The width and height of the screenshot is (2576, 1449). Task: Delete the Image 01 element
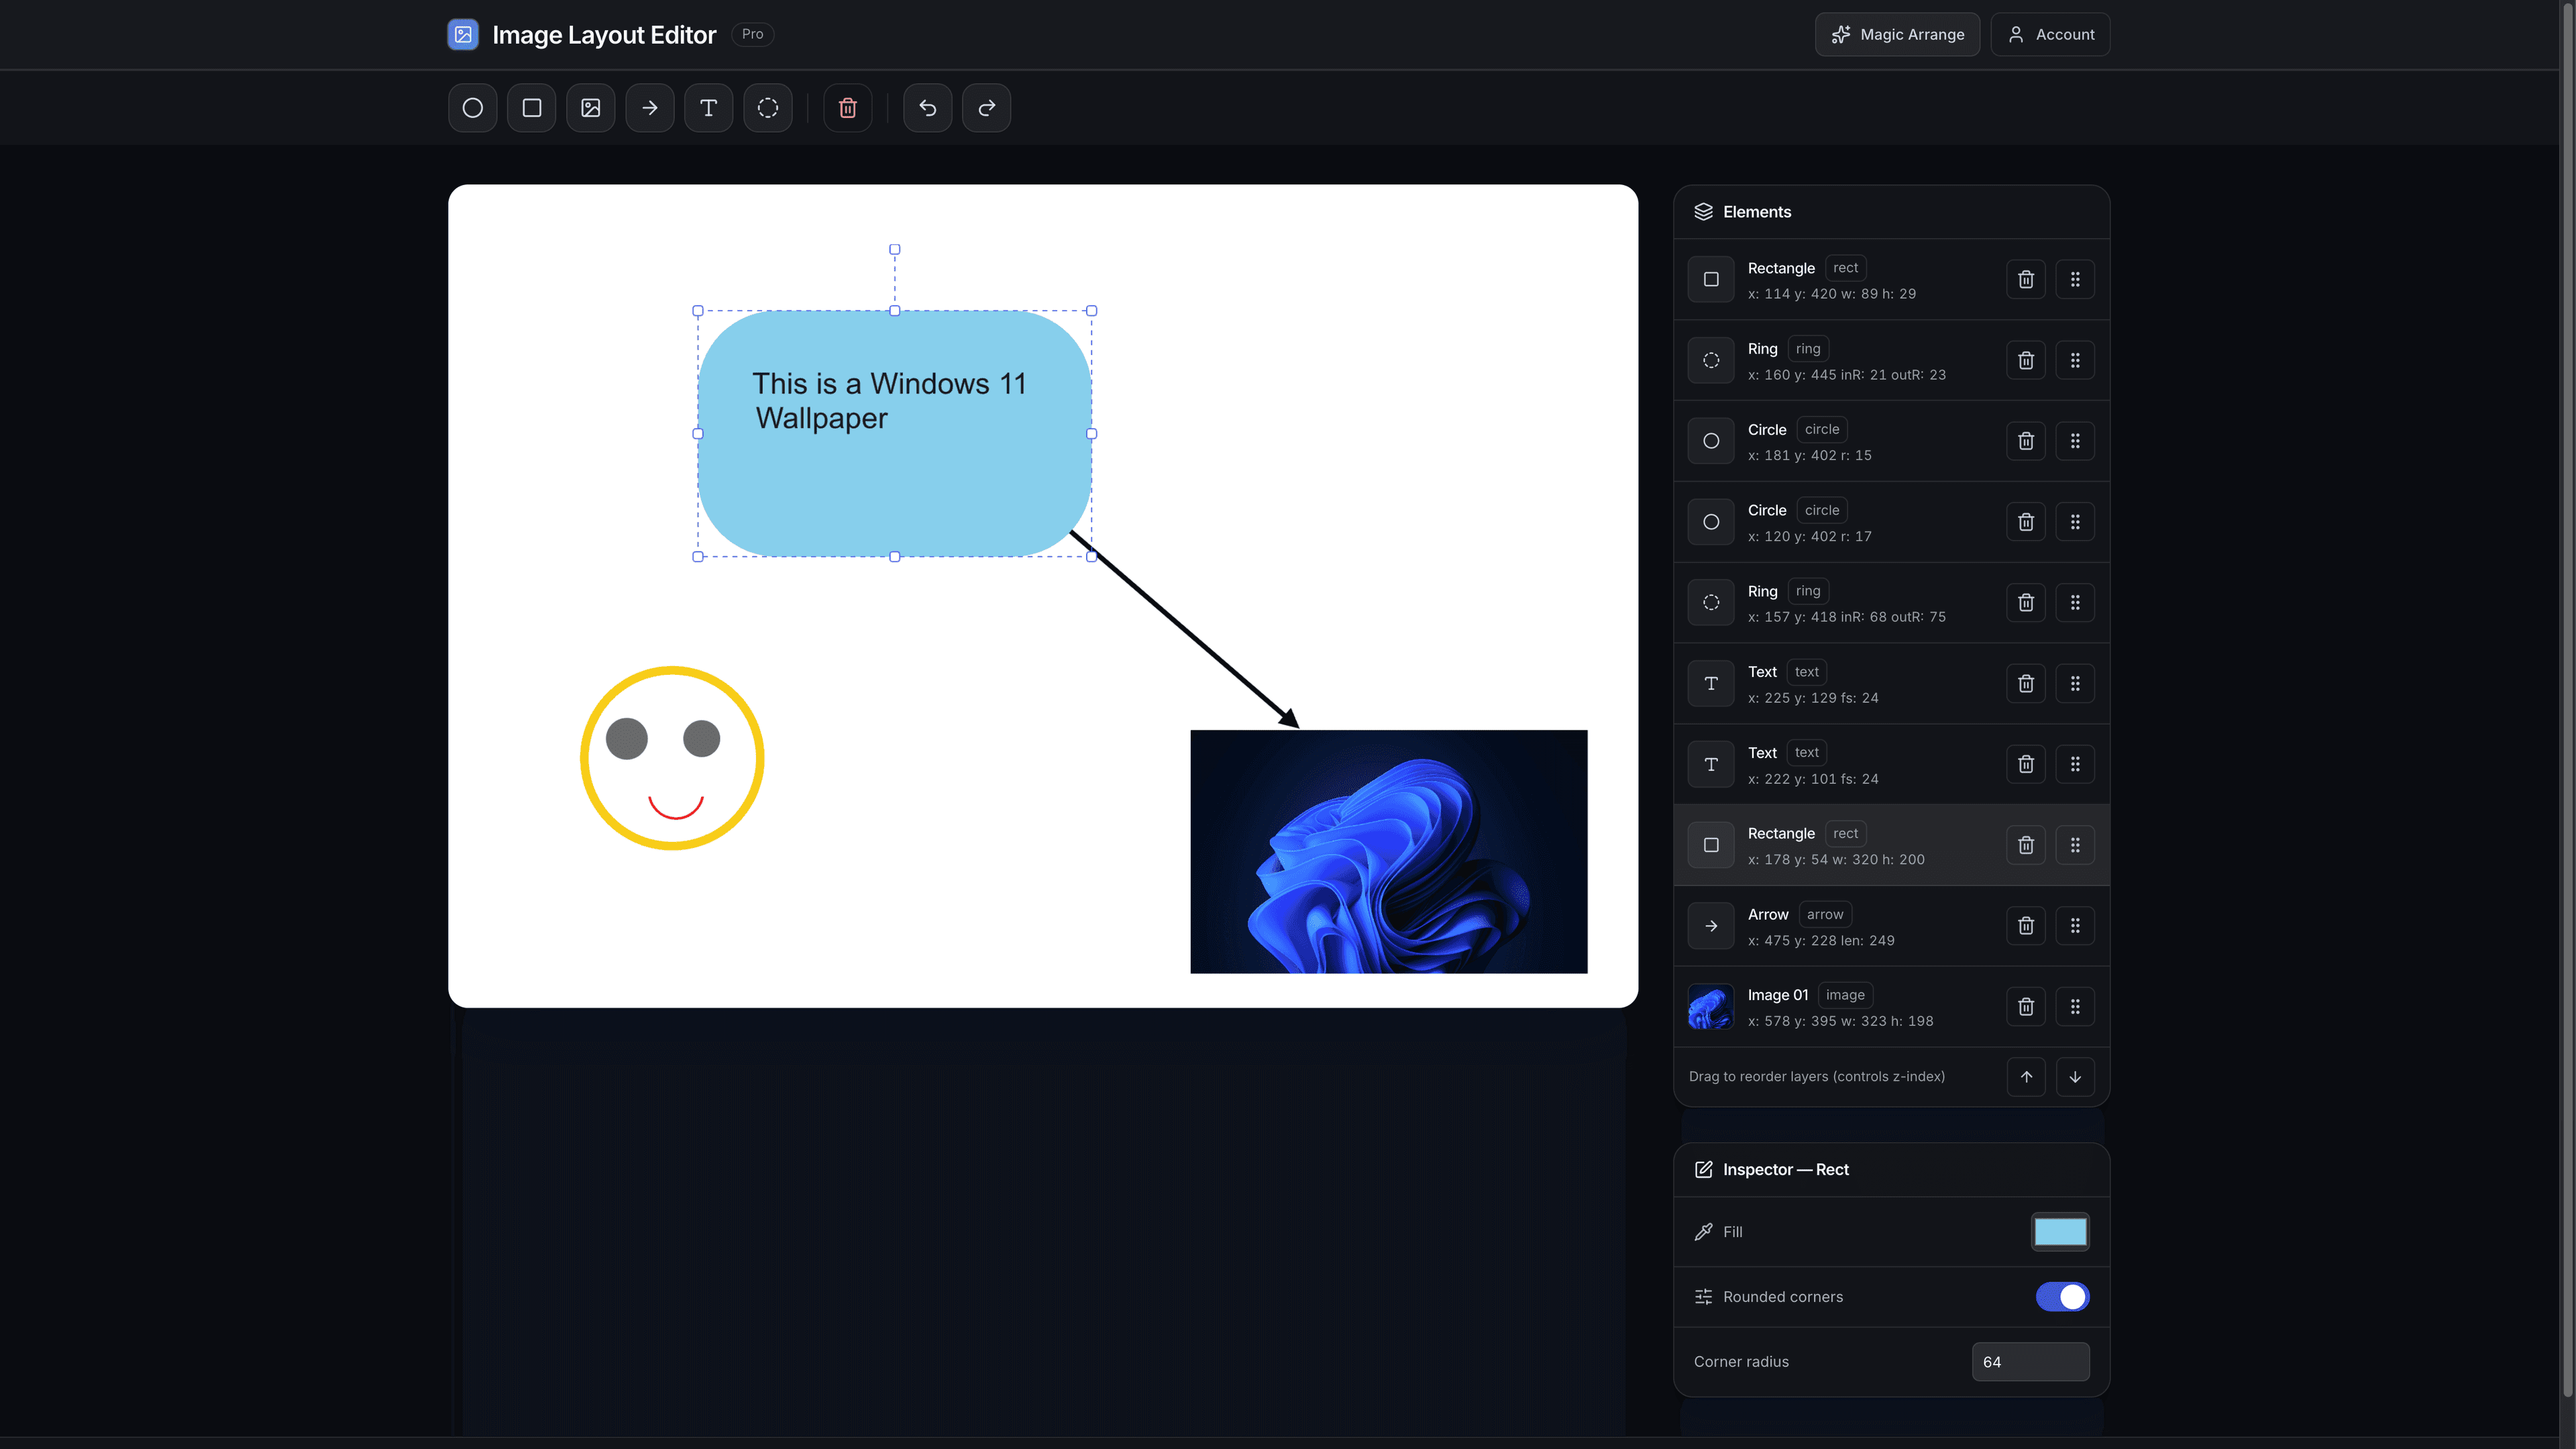[x=2026, y=1006]
